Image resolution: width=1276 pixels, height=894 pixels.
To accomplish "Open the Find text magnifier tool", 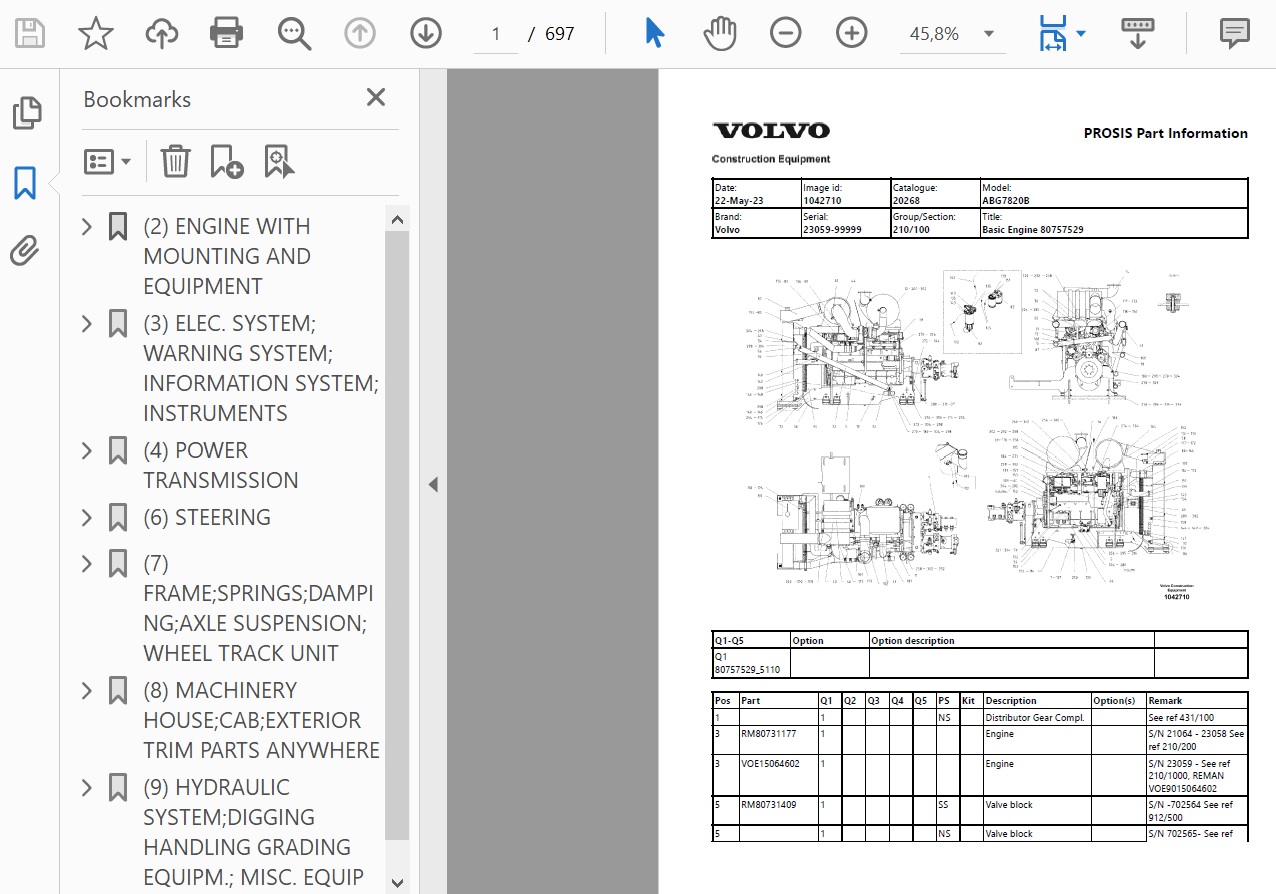I will click(294, 34).
